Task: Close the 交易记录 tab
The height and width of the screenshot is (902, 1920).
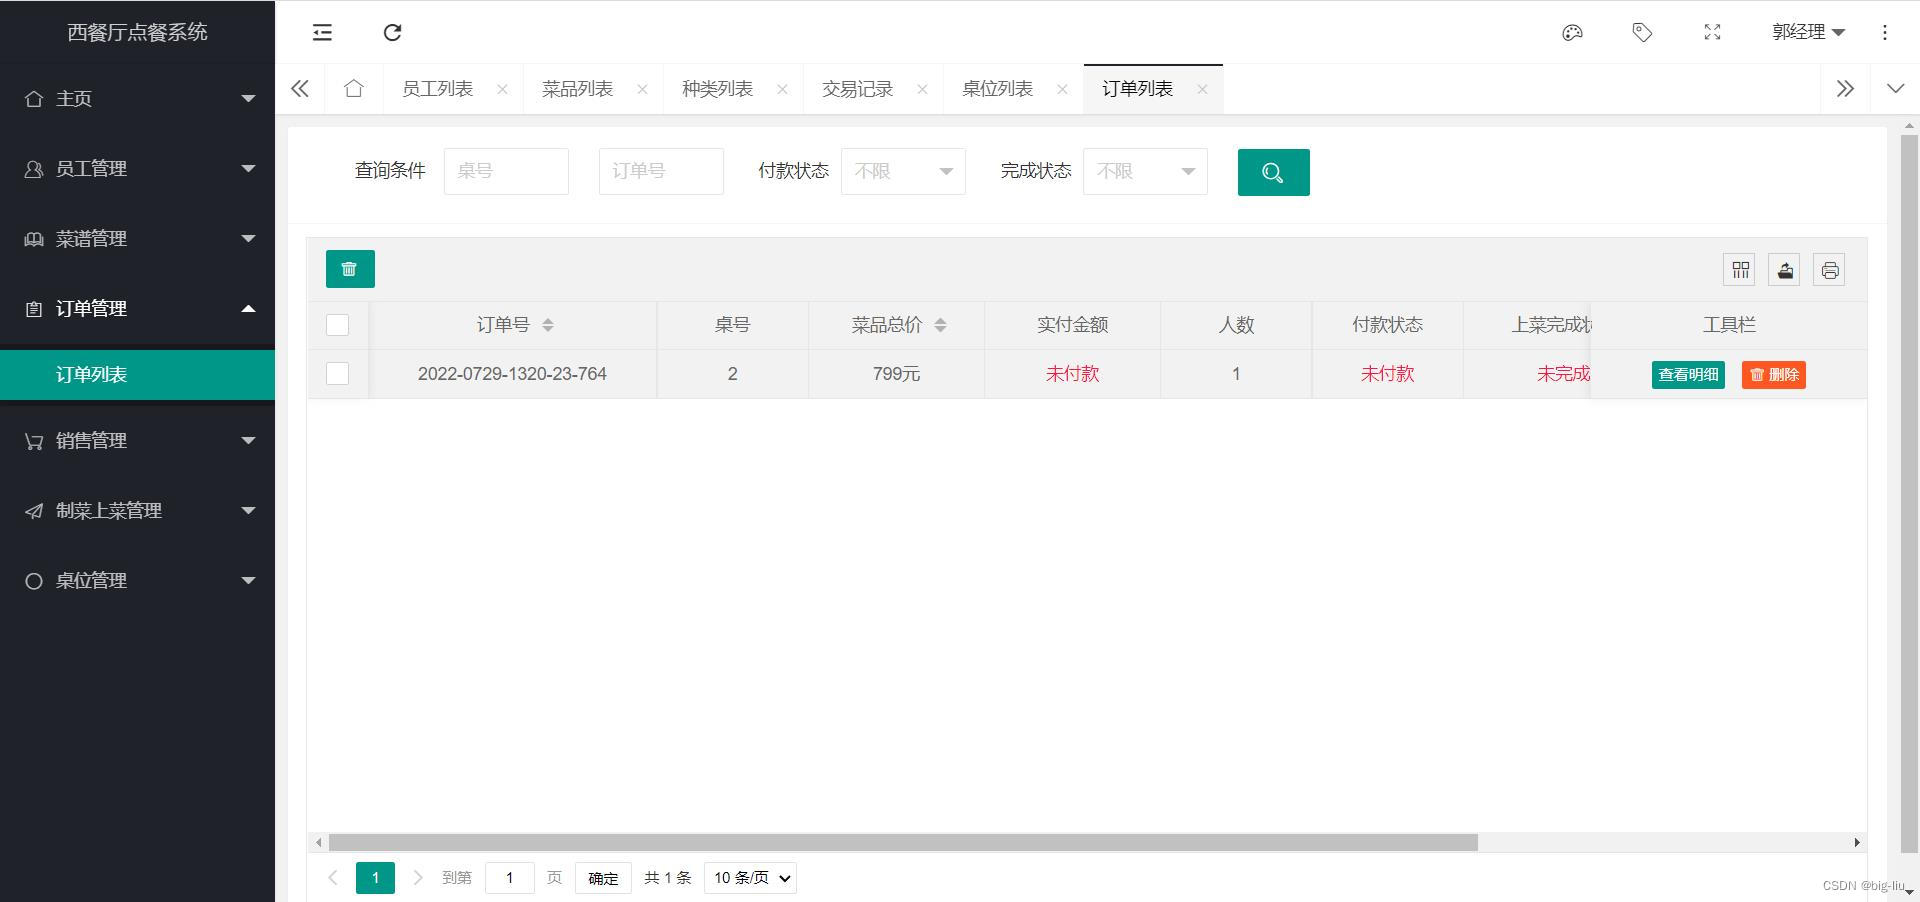Action: pos(922,89)
